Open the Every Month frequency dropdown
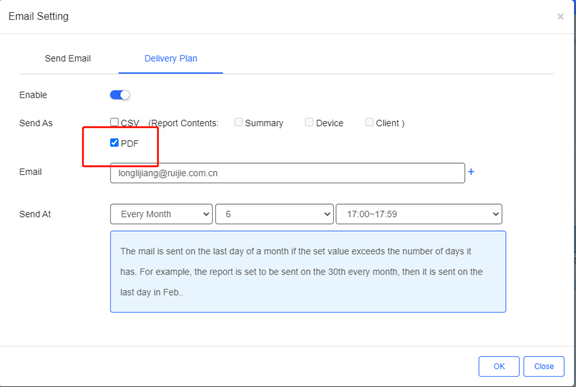The width and height of the screenshot is (576, 387). (161, 214)
